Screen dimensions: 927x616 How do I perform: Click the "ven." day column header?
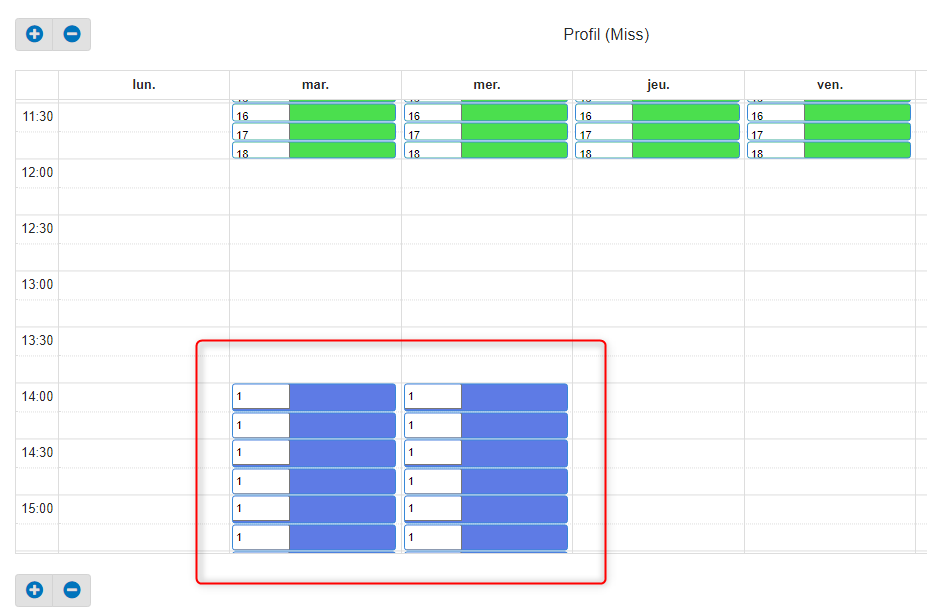pyautogui.click(x=830, y=85)
